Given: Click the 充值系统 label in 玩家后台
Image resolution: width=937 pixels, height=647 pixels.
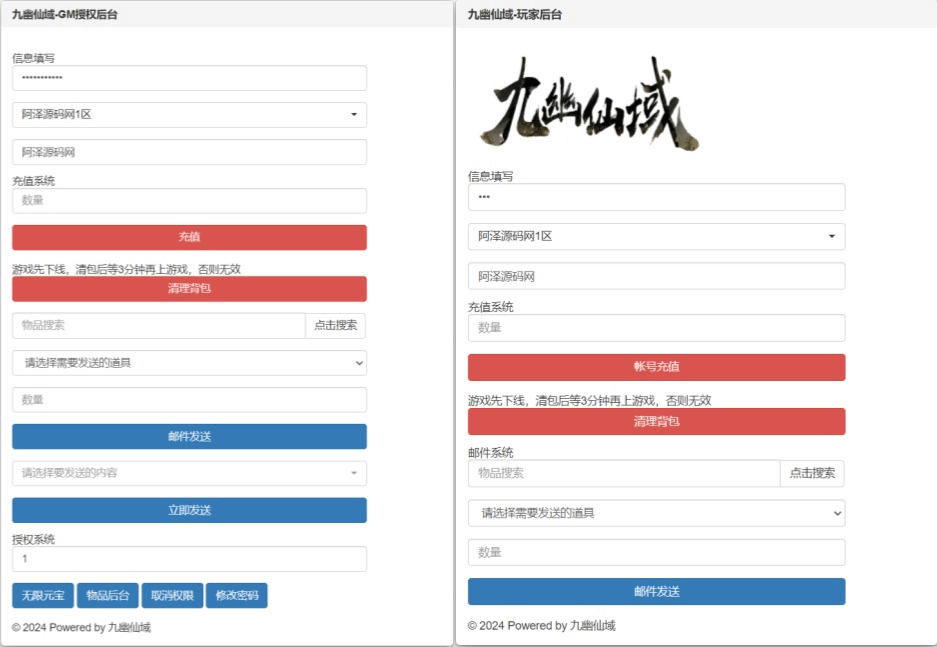Looking at the screenshot, I should (x=491, y=307).
